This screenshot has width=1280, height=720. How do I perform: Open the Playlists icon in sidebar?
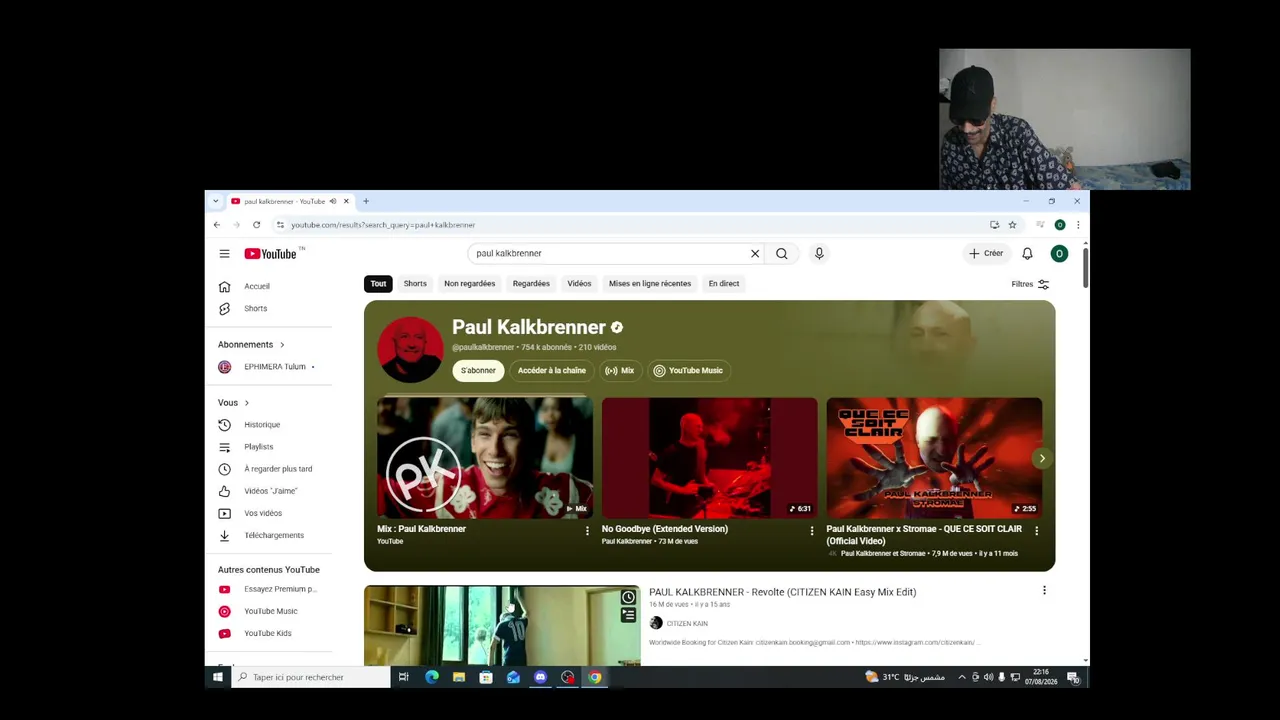[x=224, y=447]
